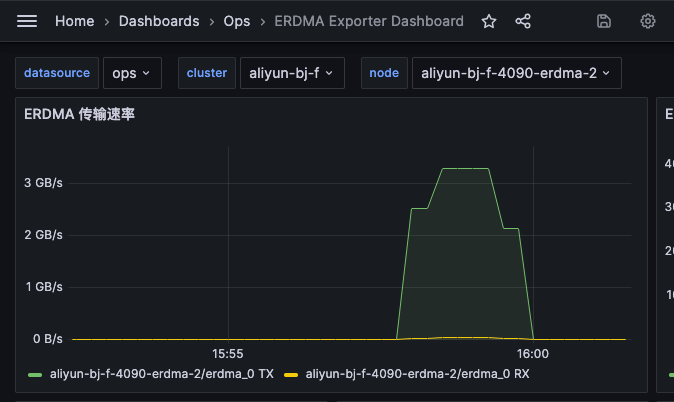Click the datasource variable label
Image resolution: width=674 pixels, height=402 pixels.
[57, 73]
